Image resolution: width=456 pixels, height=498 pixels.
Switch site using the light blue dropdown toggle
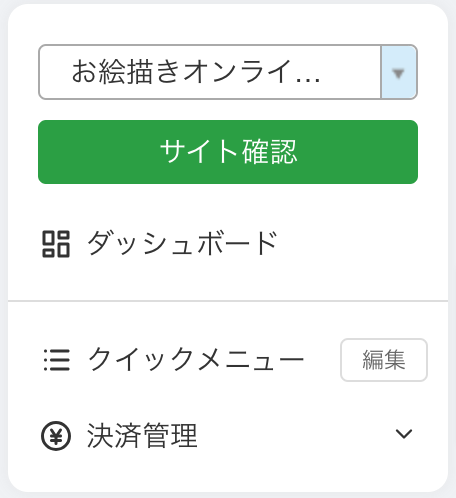[x=399, y=72]
